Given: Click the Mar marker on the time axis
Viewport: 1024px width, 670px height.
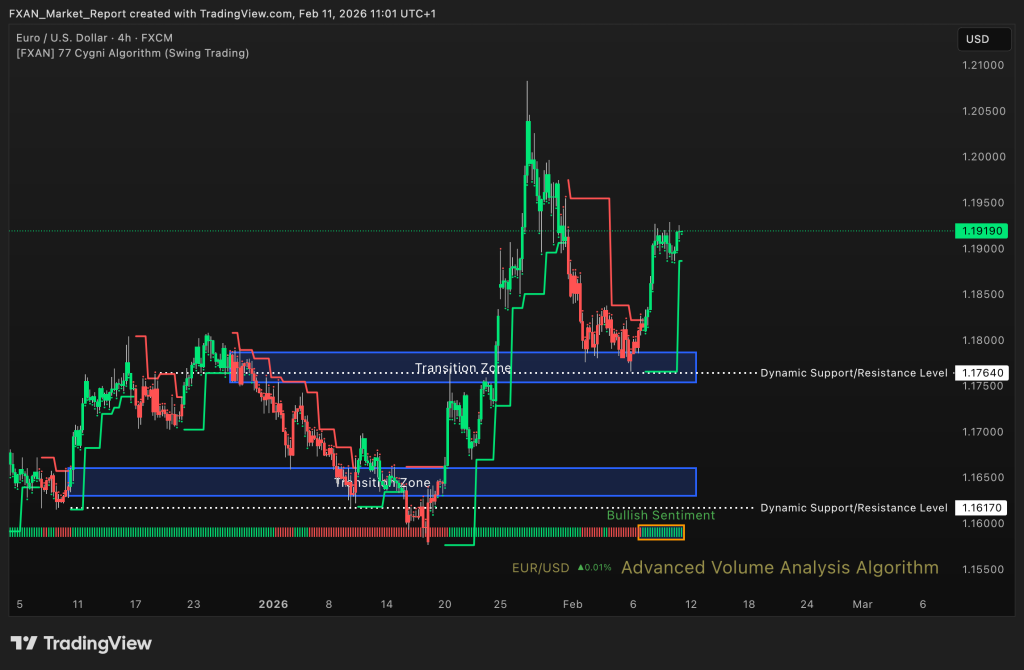Looking at the screenshot, I should (861, 604).
